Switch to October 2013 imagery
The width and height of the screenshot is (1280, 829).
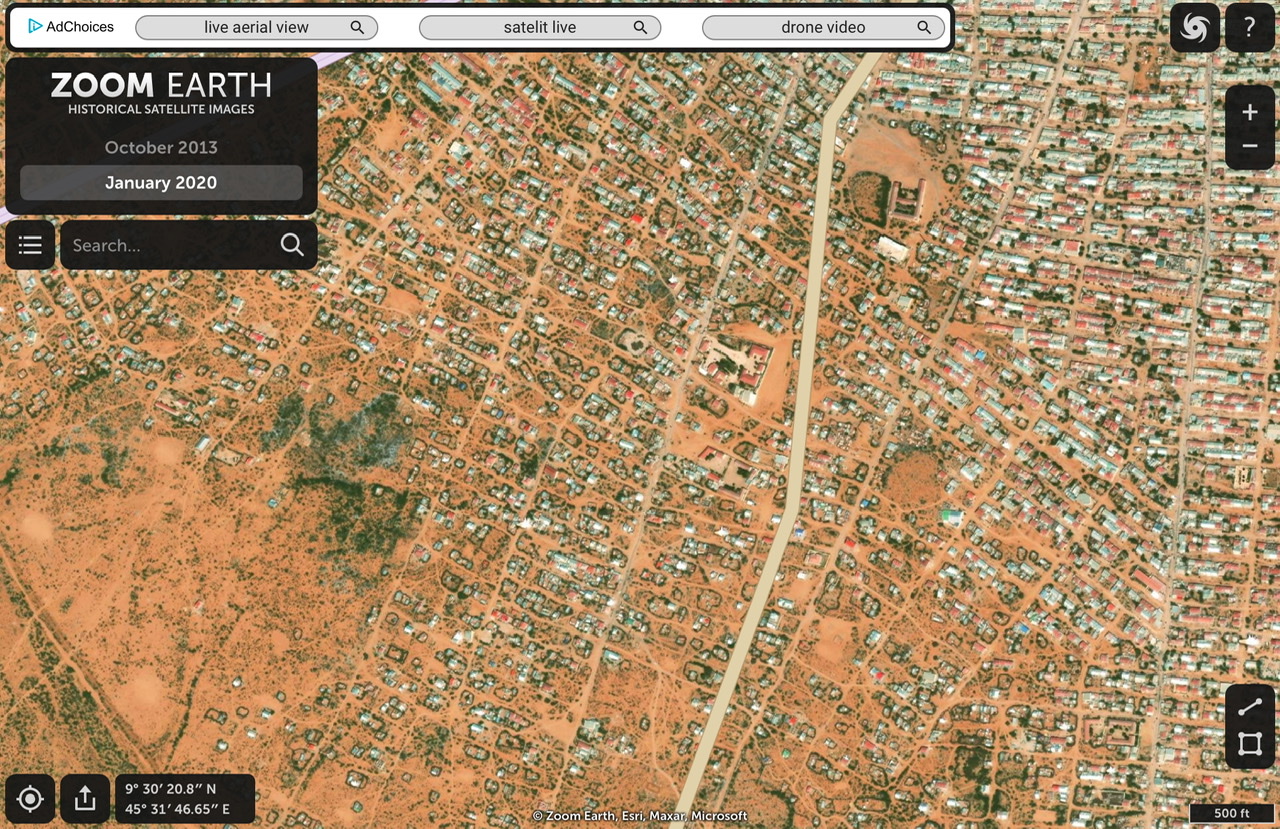(x=161, y=147)
